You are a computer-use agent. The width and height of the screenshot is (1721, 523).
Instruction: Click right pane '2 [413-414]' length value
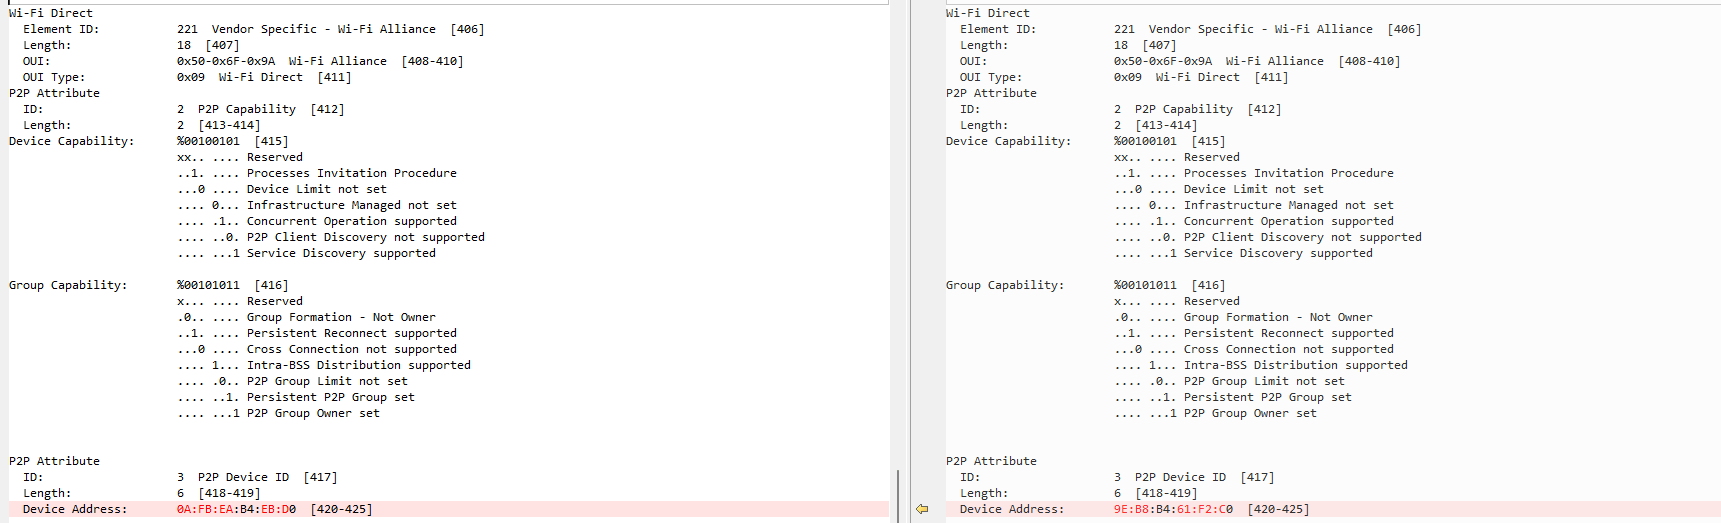(1156, 125)
